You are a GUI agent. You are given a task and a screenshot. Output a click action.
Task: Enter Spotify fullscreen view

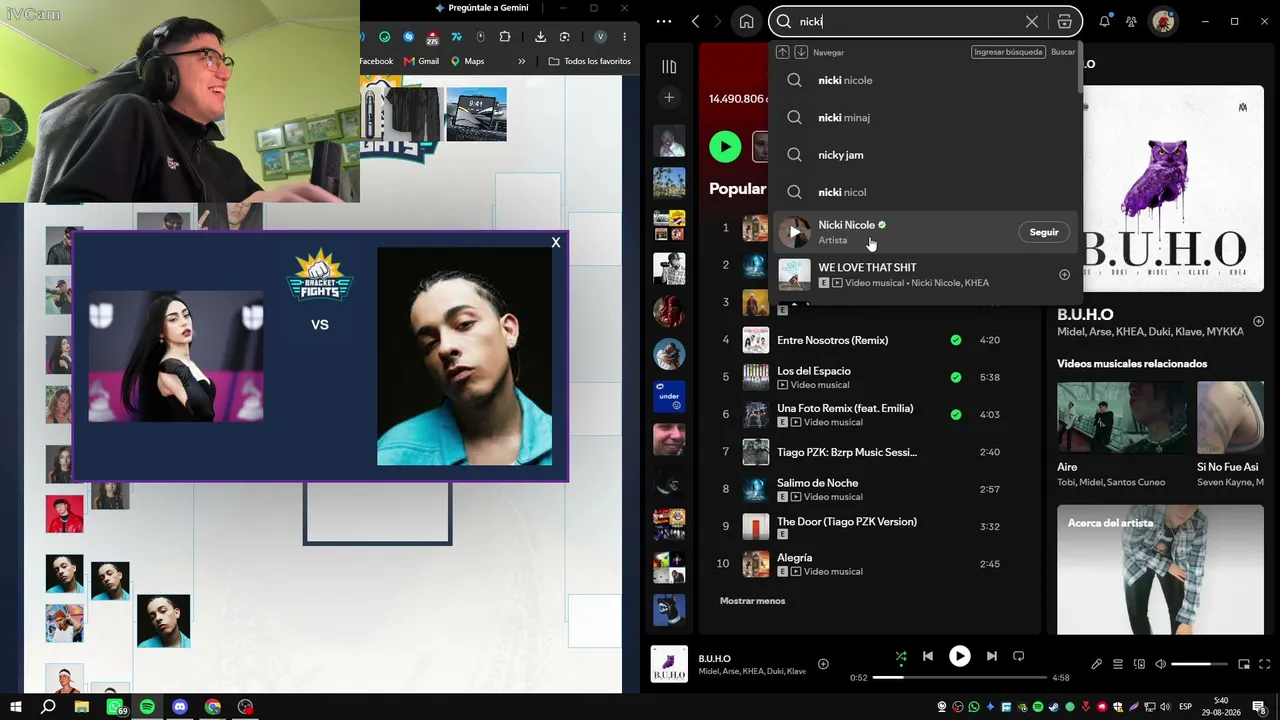tap(1265, 664)
